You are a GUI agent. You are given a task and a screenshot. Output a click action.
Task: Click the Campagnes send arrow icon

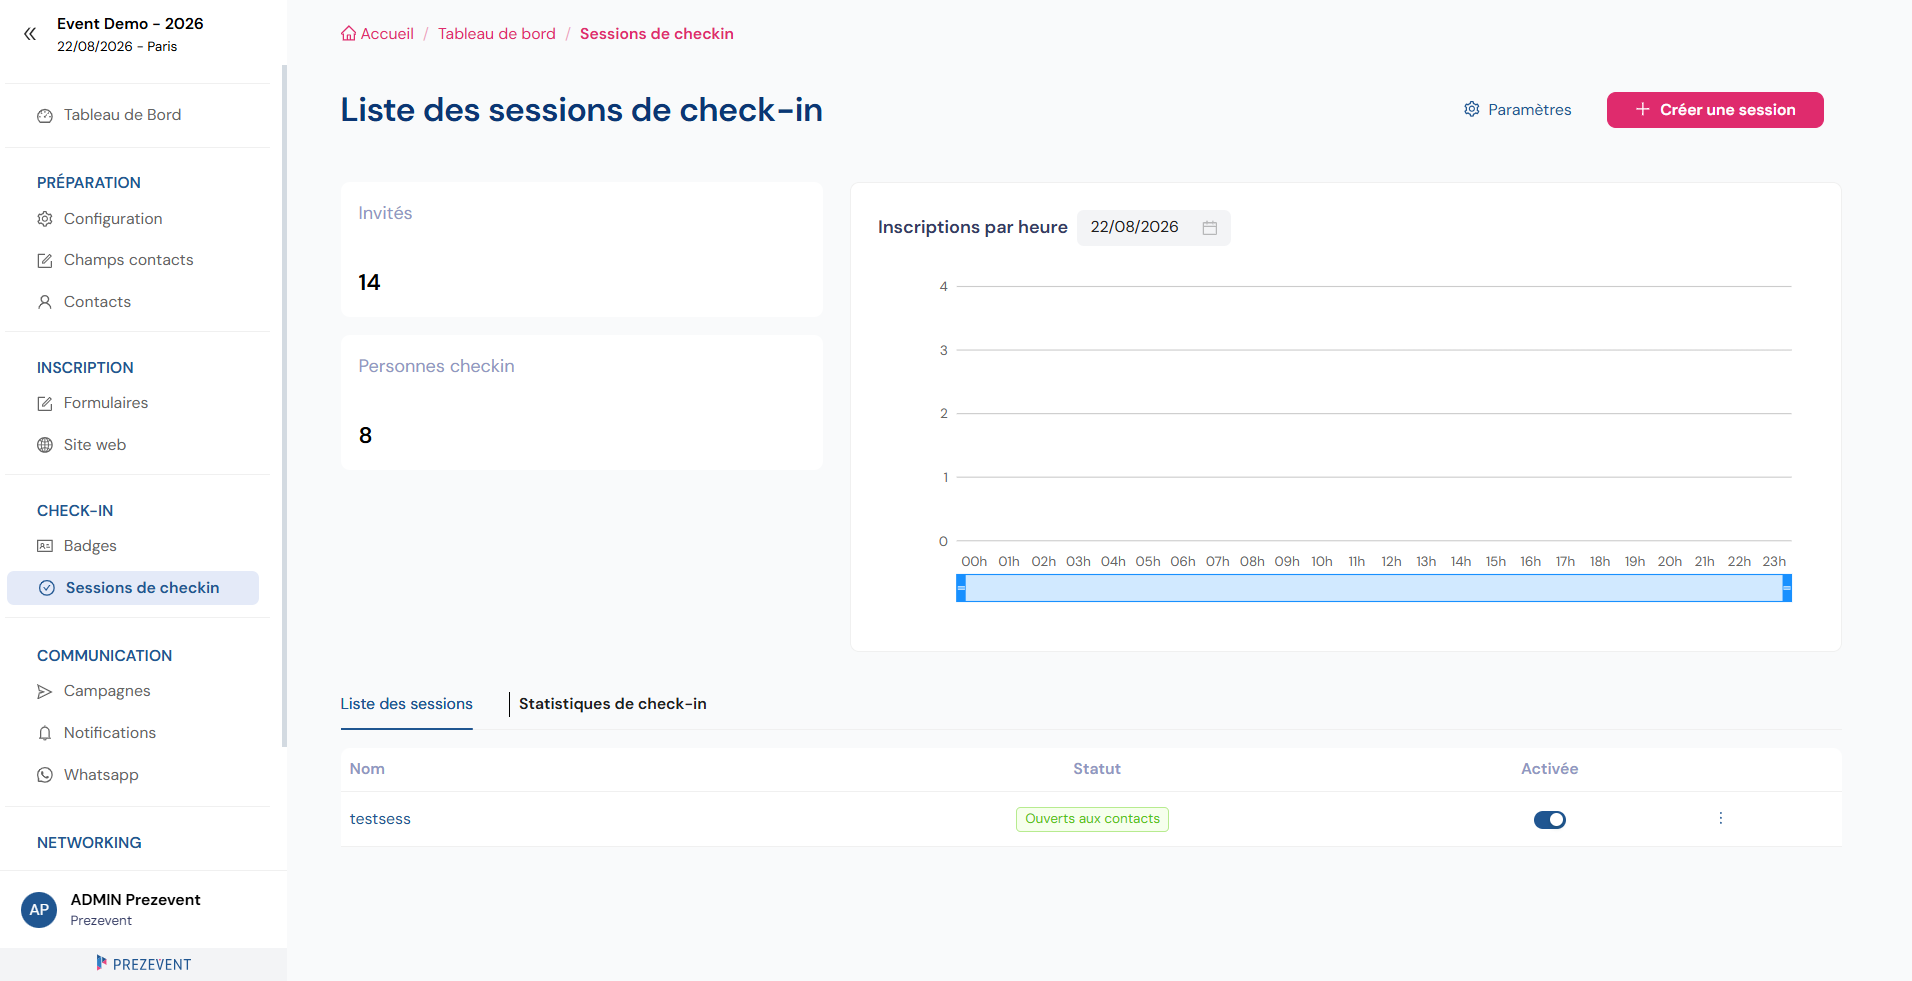pos(45,692)
